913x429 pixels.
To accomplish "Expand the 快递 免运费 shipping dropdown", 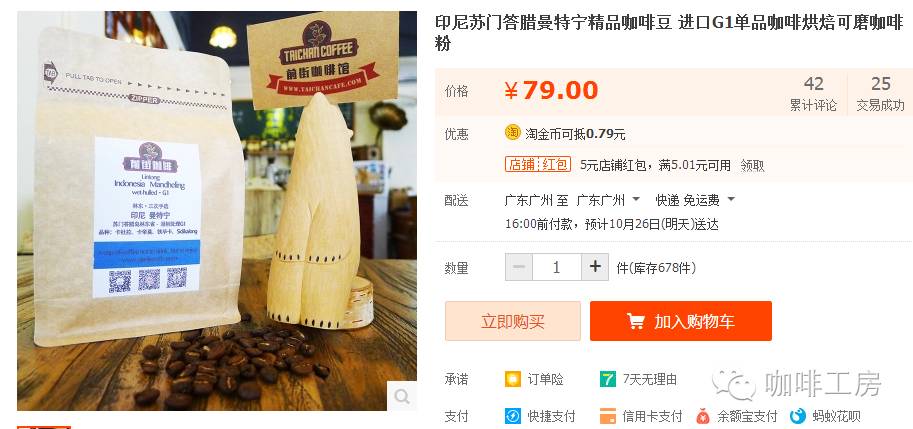I will (695, 200).
